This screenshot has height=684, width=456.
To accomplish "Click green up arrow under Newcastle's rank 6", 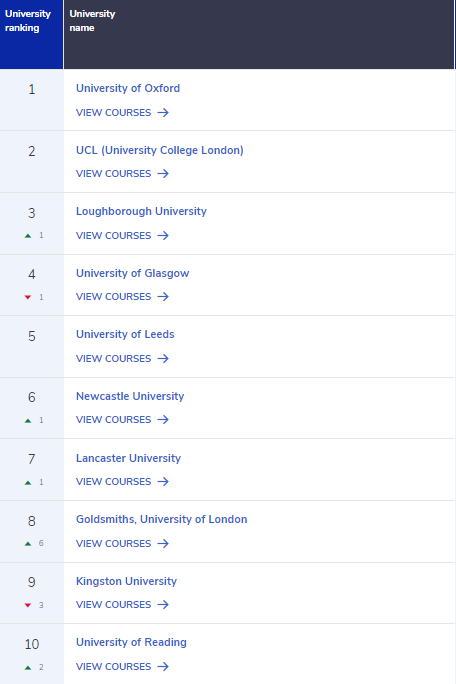I will 28,421.
